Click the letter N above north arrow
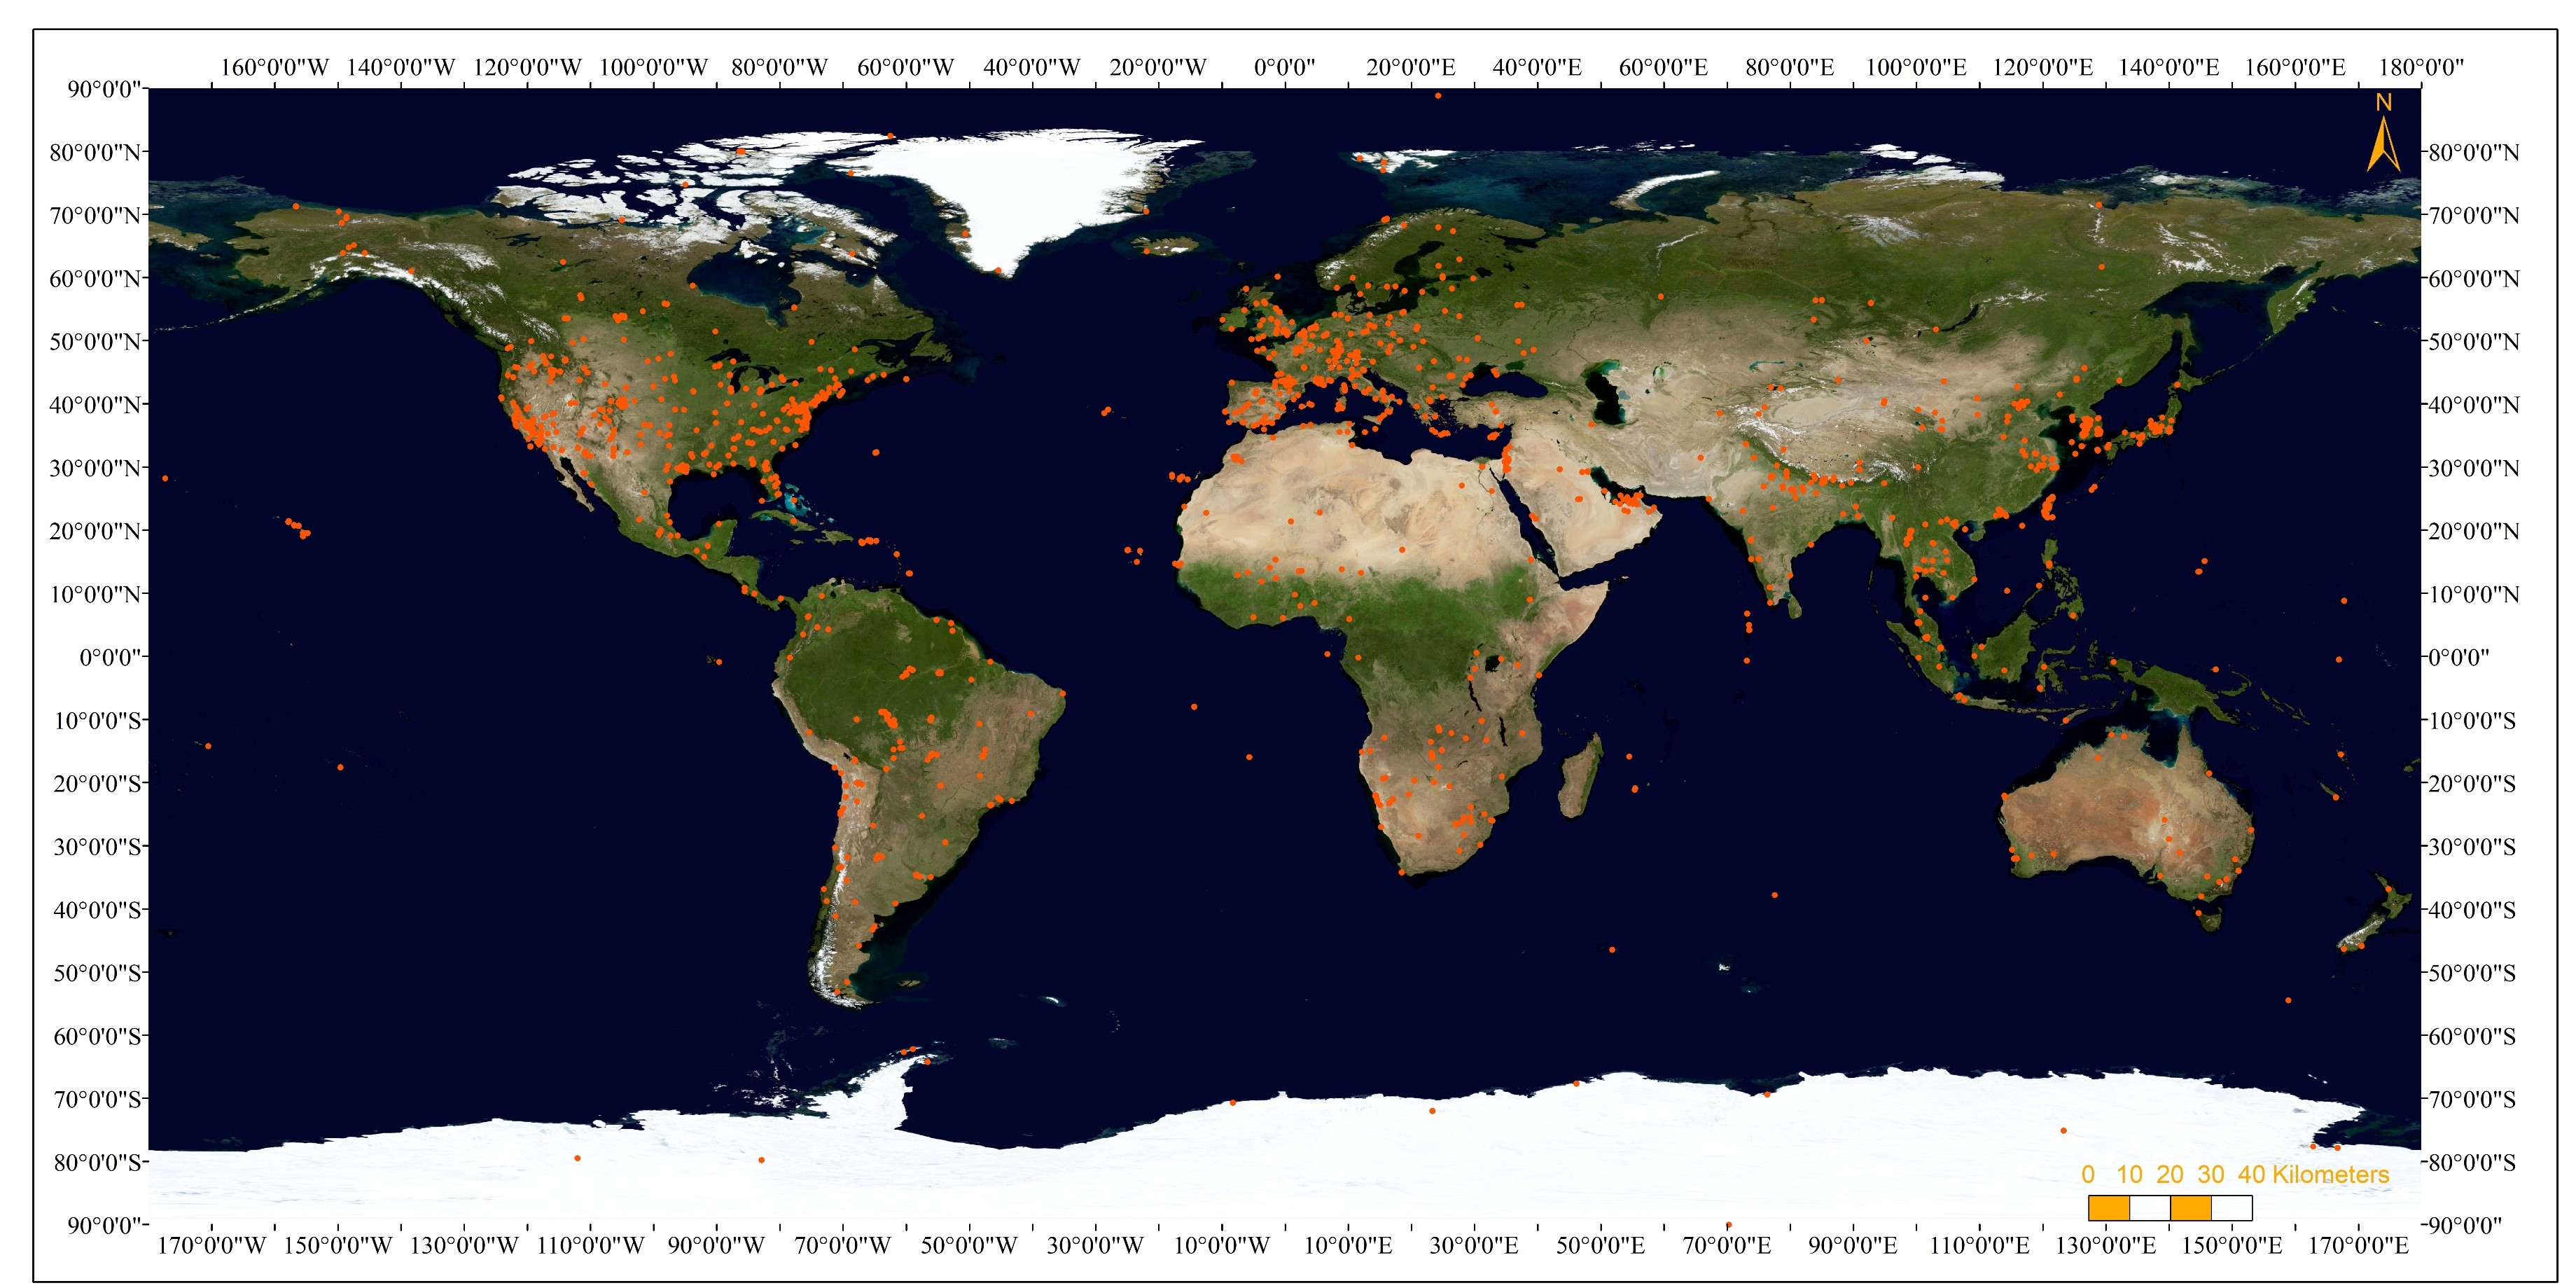Screen dimensions: 2576x1288 point(2384,102)
